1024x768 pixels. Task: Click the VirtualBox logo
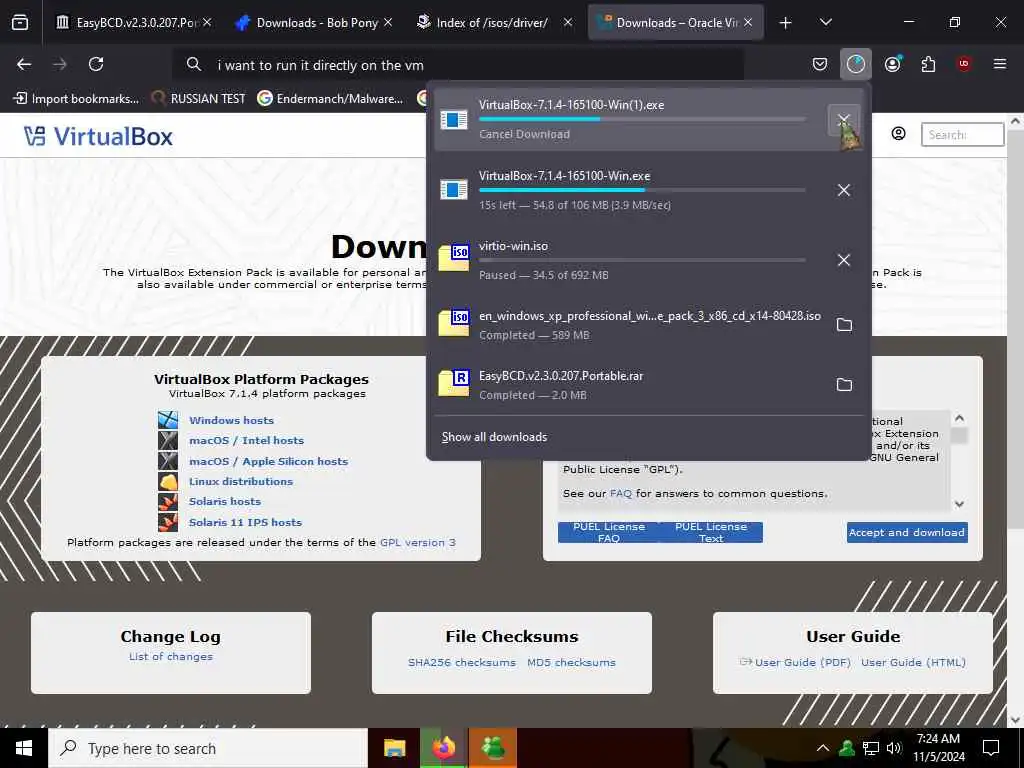(99, 136)
